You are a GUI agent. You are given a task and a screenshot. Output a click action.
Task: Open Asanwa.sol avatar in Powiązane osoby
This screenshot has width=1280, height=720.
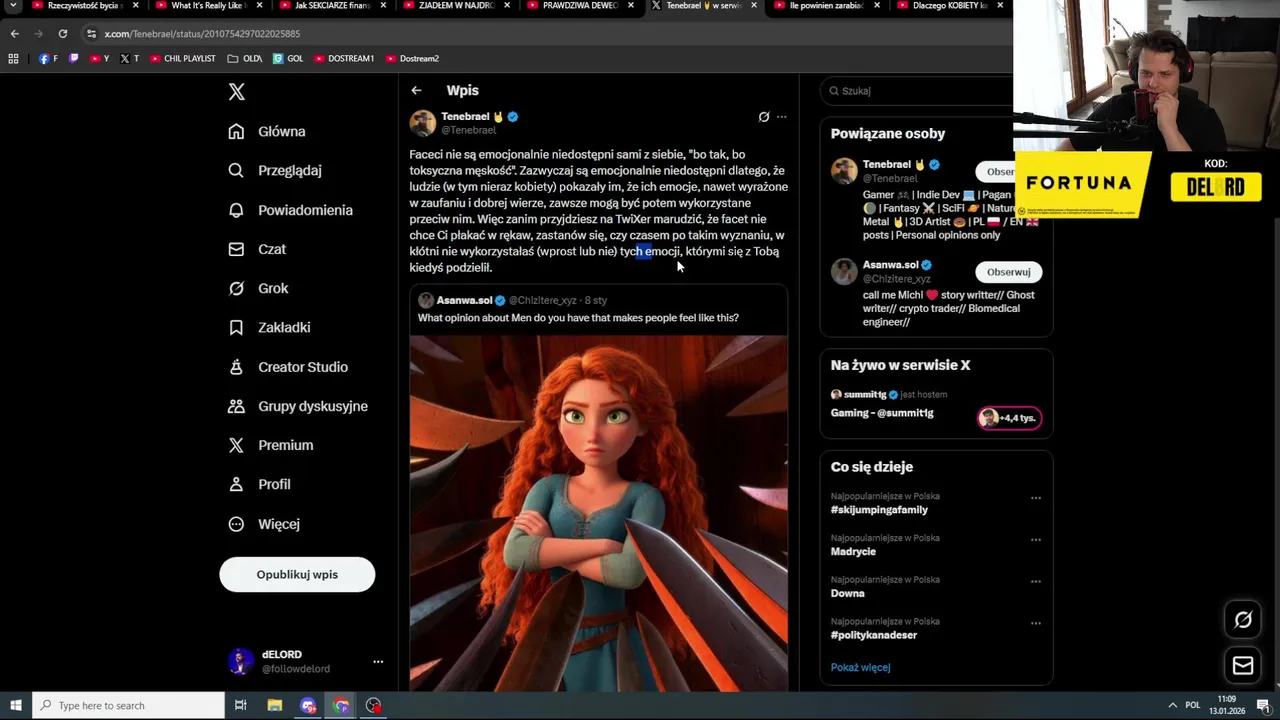[x=844, y=272]
